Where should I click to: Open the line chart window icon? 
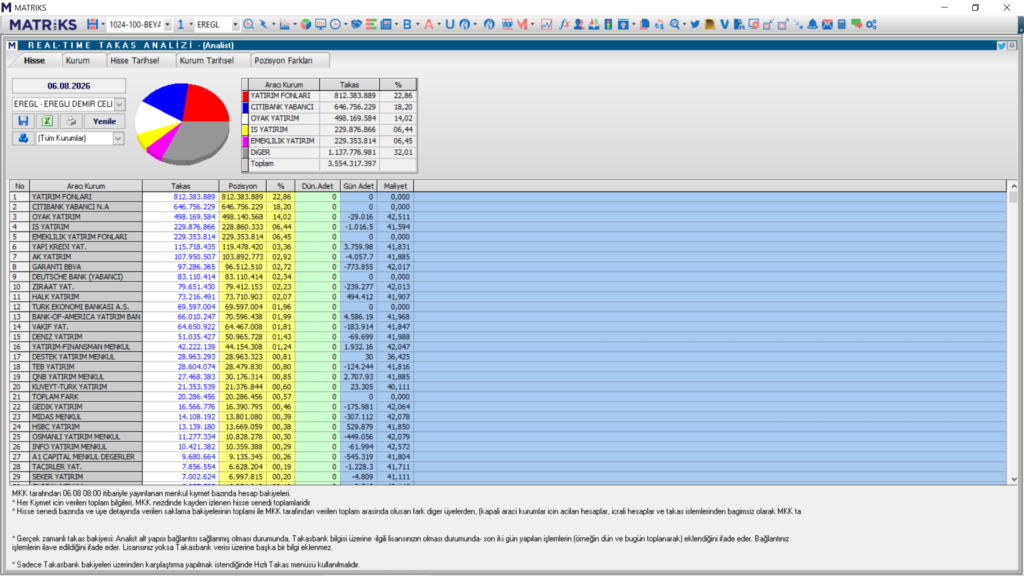click(x=547, y=24)
